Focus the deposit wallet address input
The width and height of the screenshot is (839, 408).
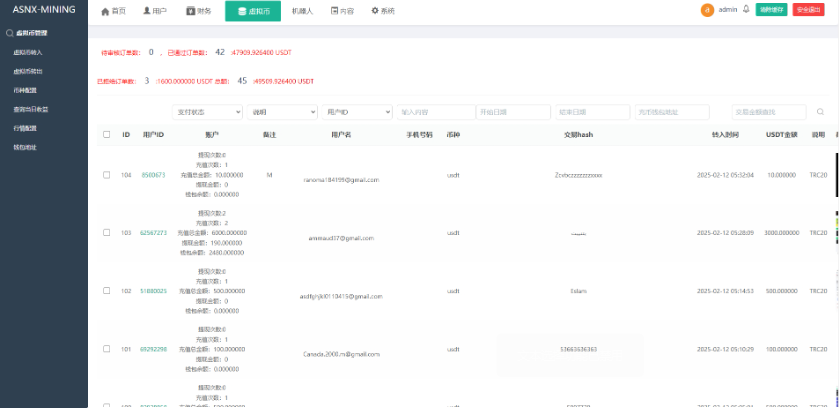coord(672,112)
